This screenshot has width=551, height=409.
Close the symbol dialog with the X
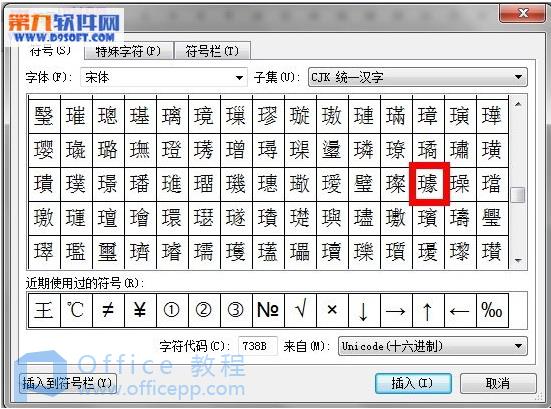coord(523,14)
